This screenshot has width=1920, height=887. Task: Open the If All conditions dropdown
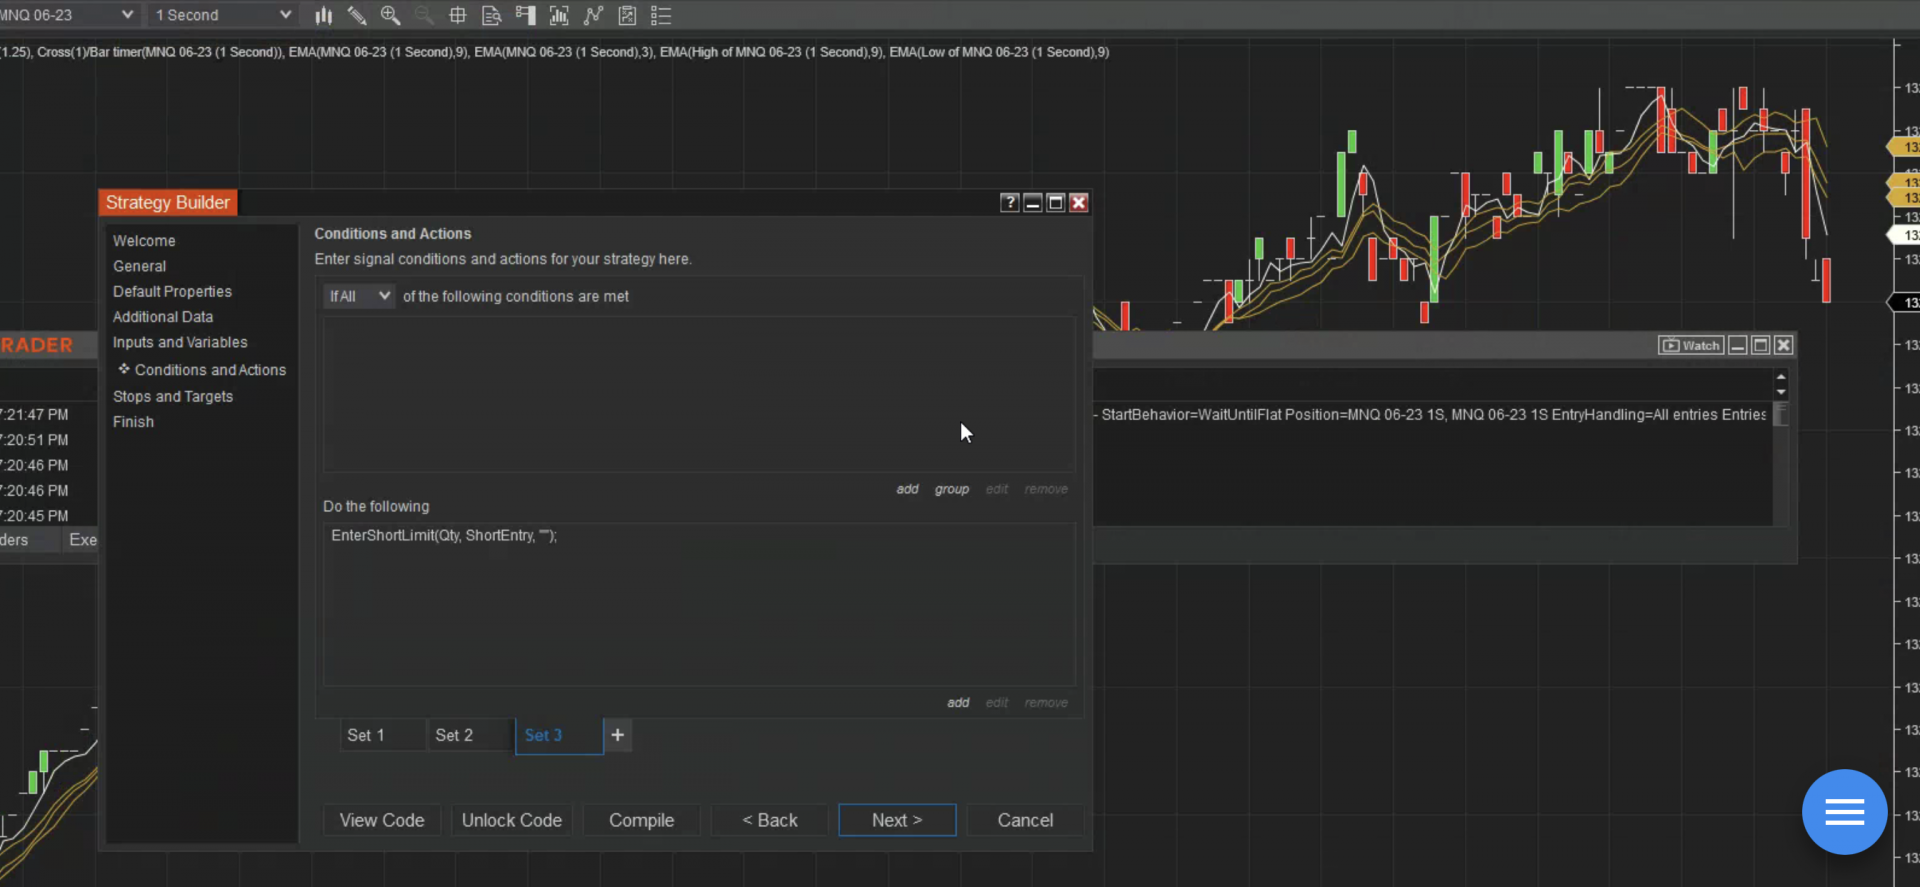[358, 296]
